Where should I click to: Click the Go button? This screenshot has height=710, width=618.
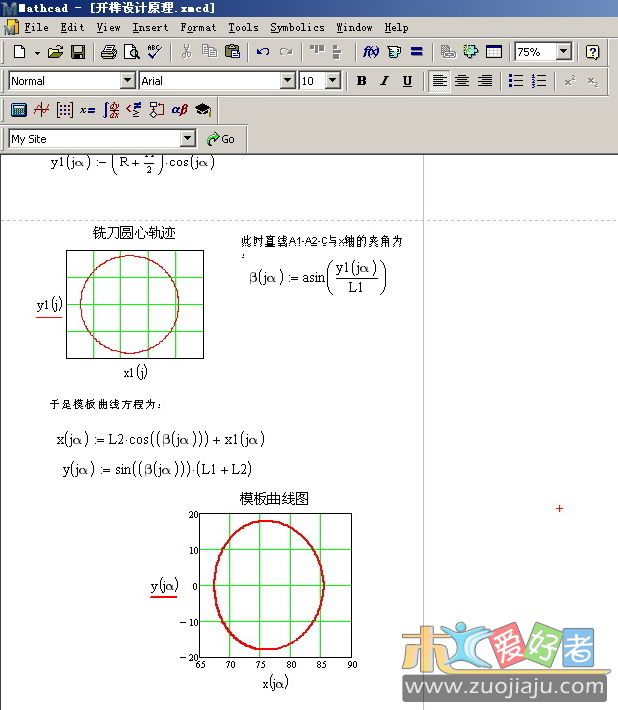pos(220,139)
